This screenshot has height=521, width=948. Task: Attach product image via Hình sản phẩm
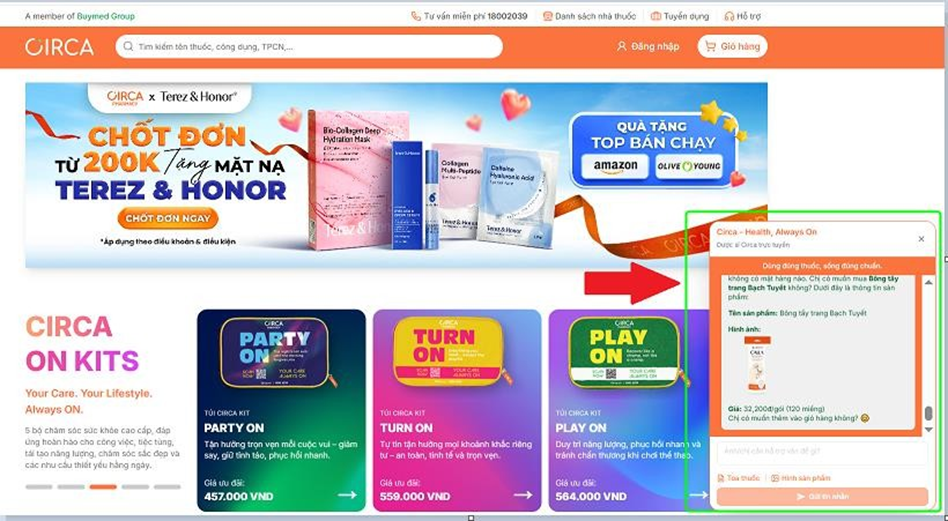(775, 478)
